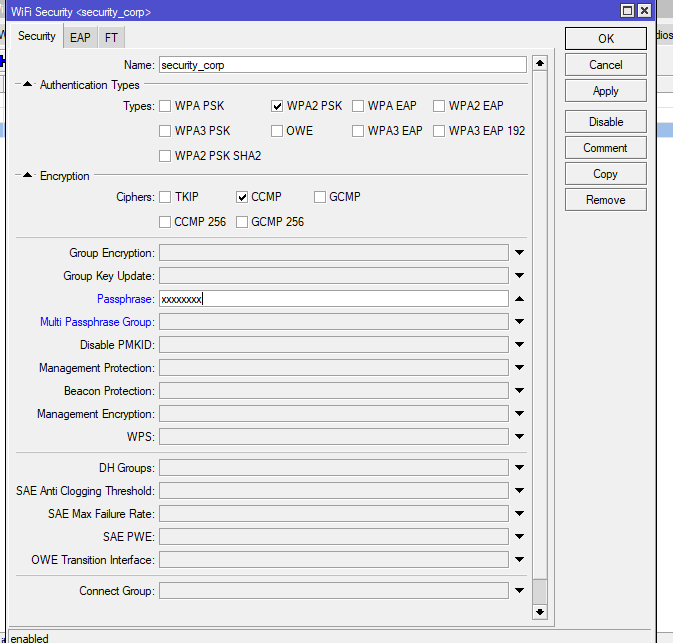
Task: Click the Cancel button
Action: click(606, 65)
